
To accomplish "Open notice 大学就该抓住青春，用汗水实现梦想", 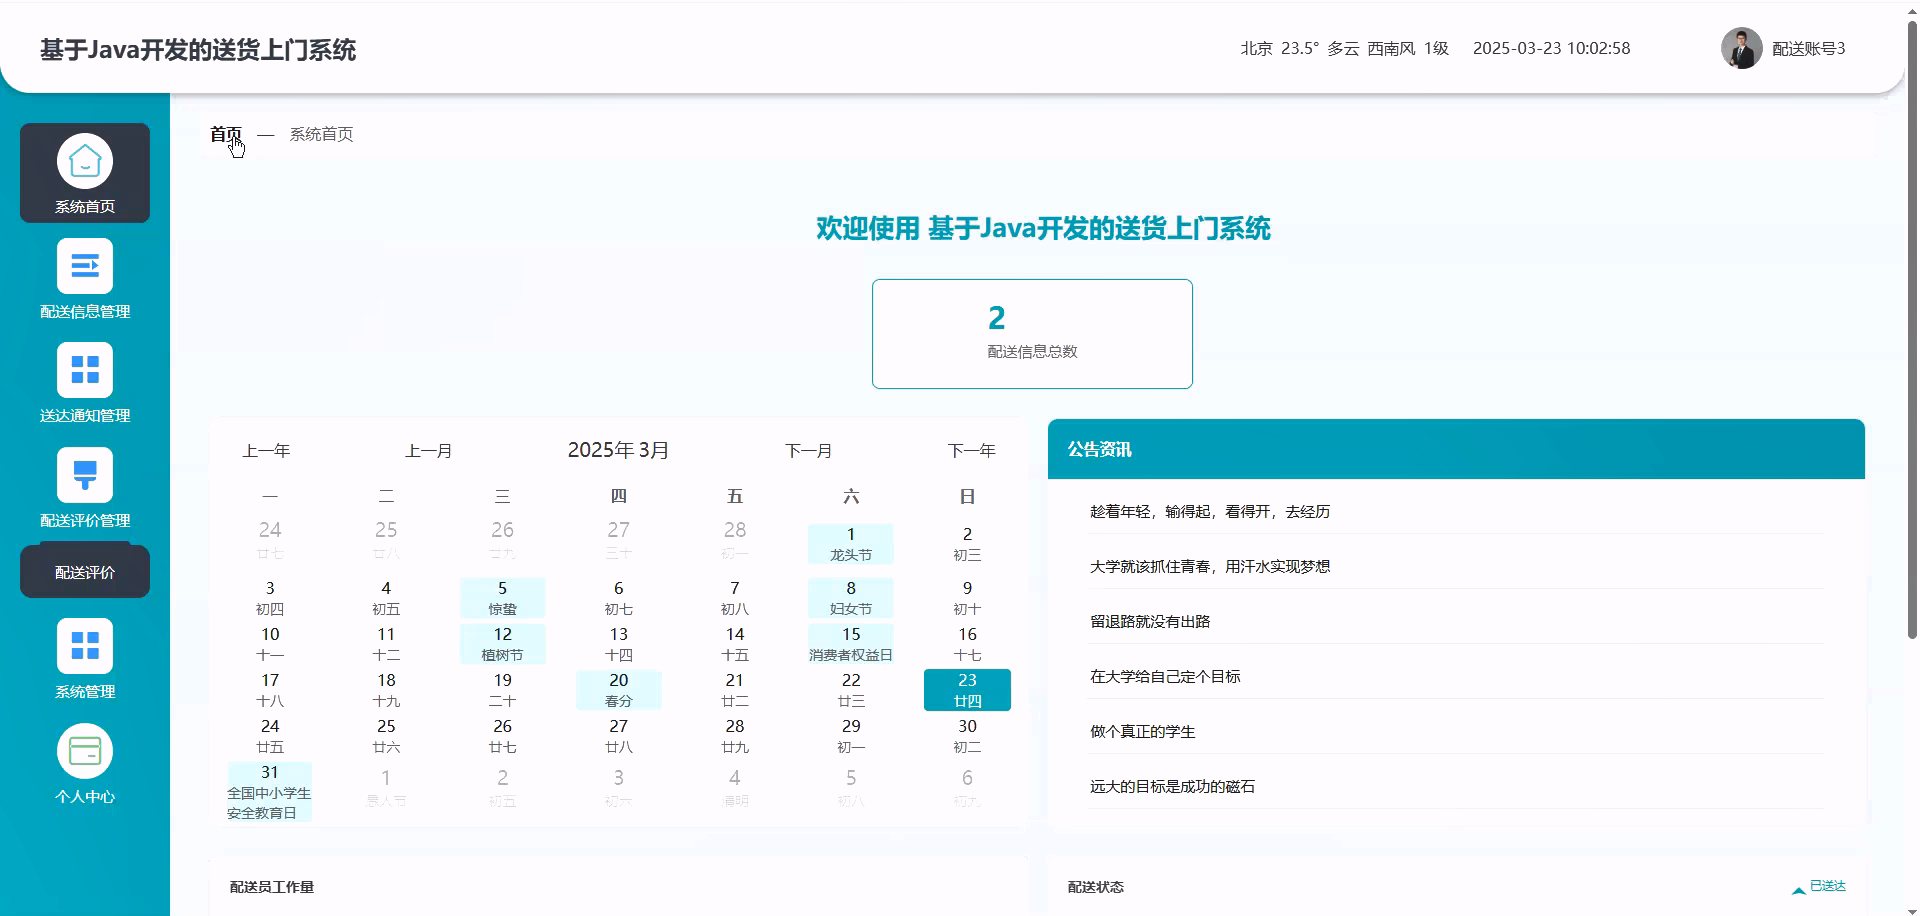I will 1210,566.
